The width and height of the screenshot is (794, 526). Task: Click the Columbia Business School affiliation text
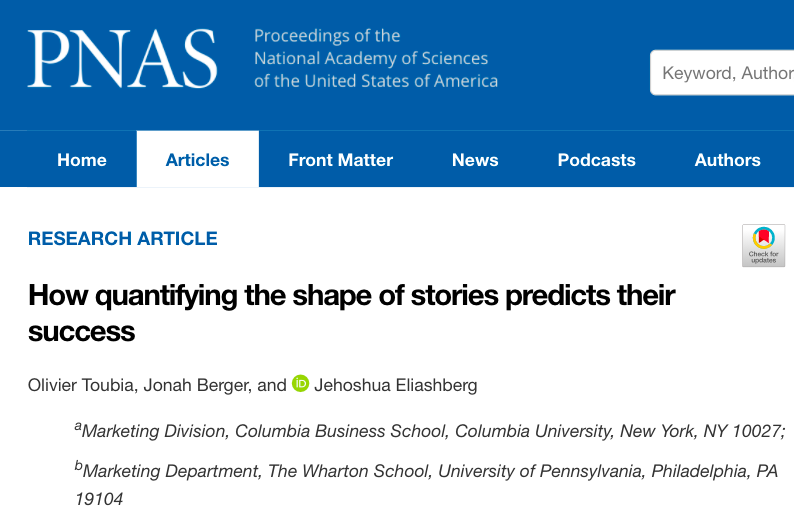pos(432,431)
